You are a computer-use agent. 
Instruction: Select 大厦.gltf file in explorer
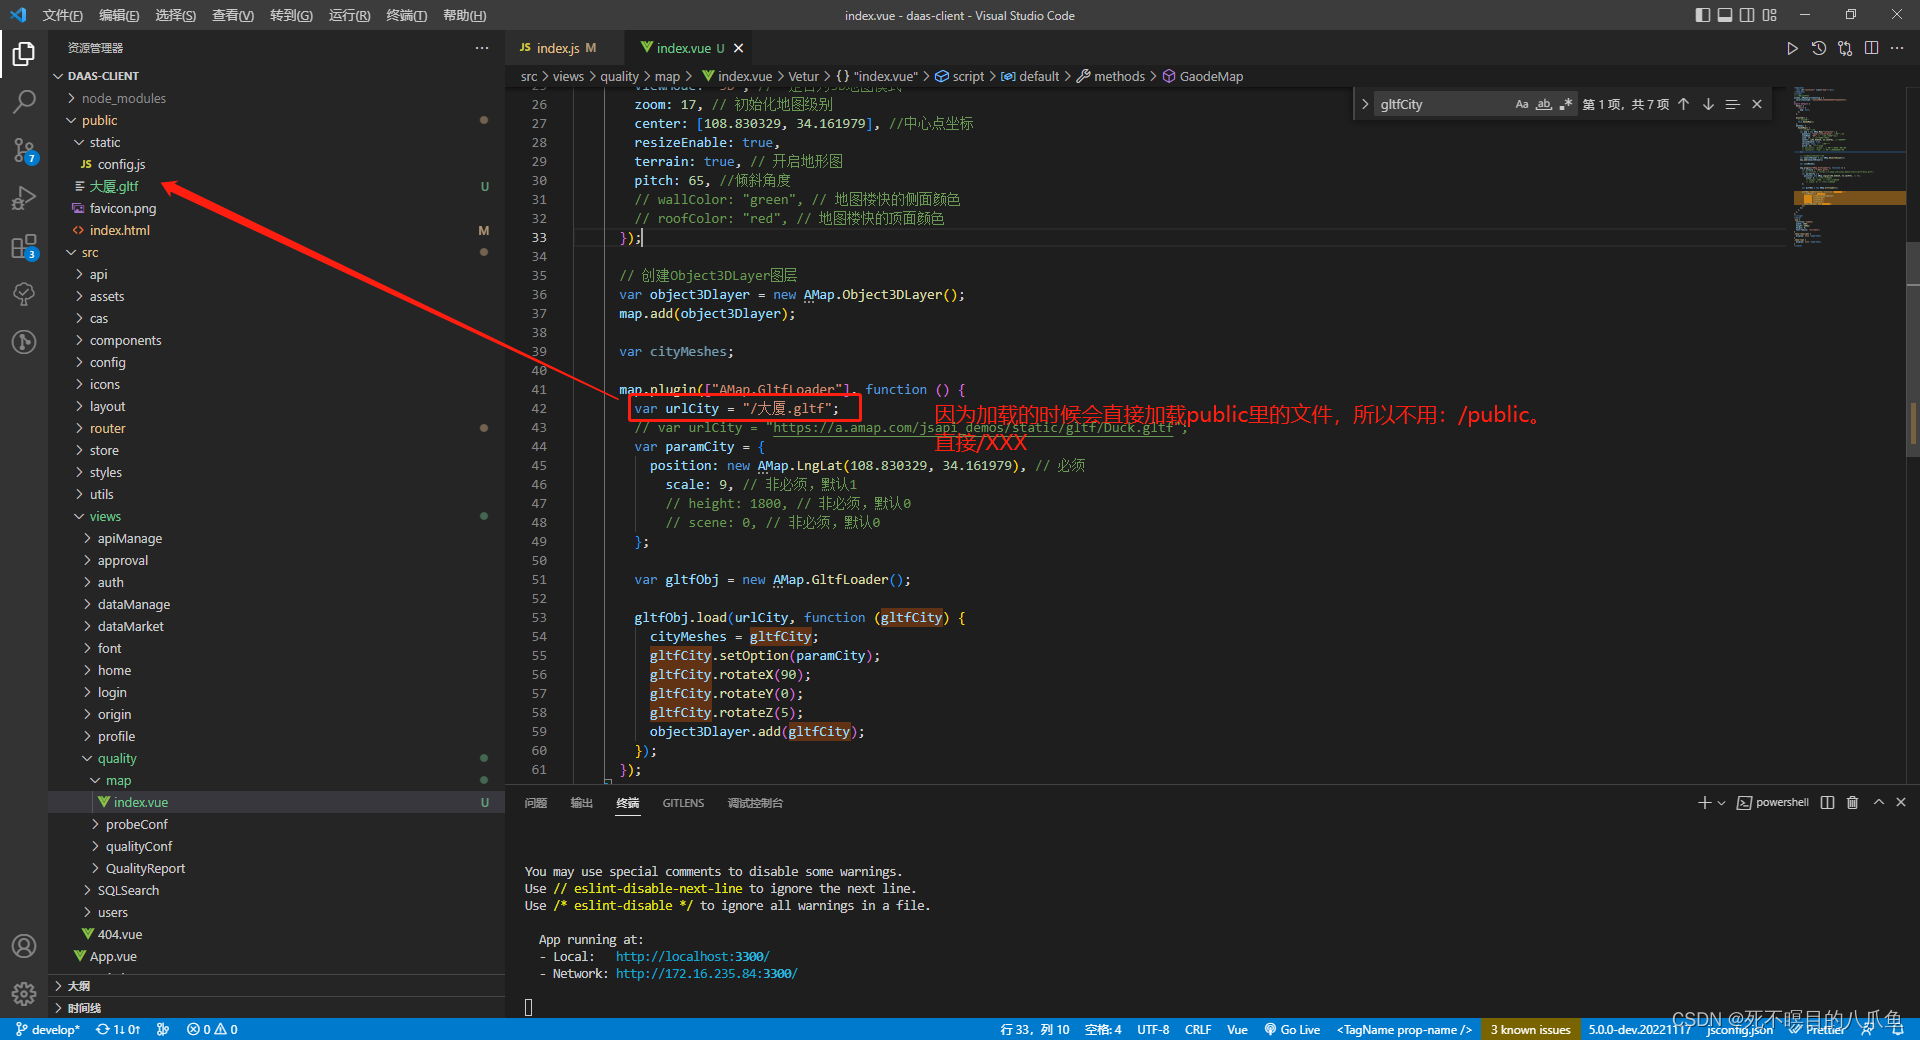[x=114, y=186]
